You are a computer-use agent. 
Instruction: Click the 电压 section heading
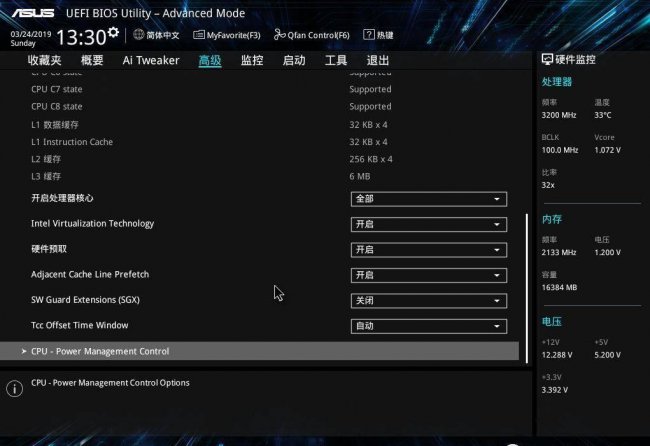click(552, 322)
